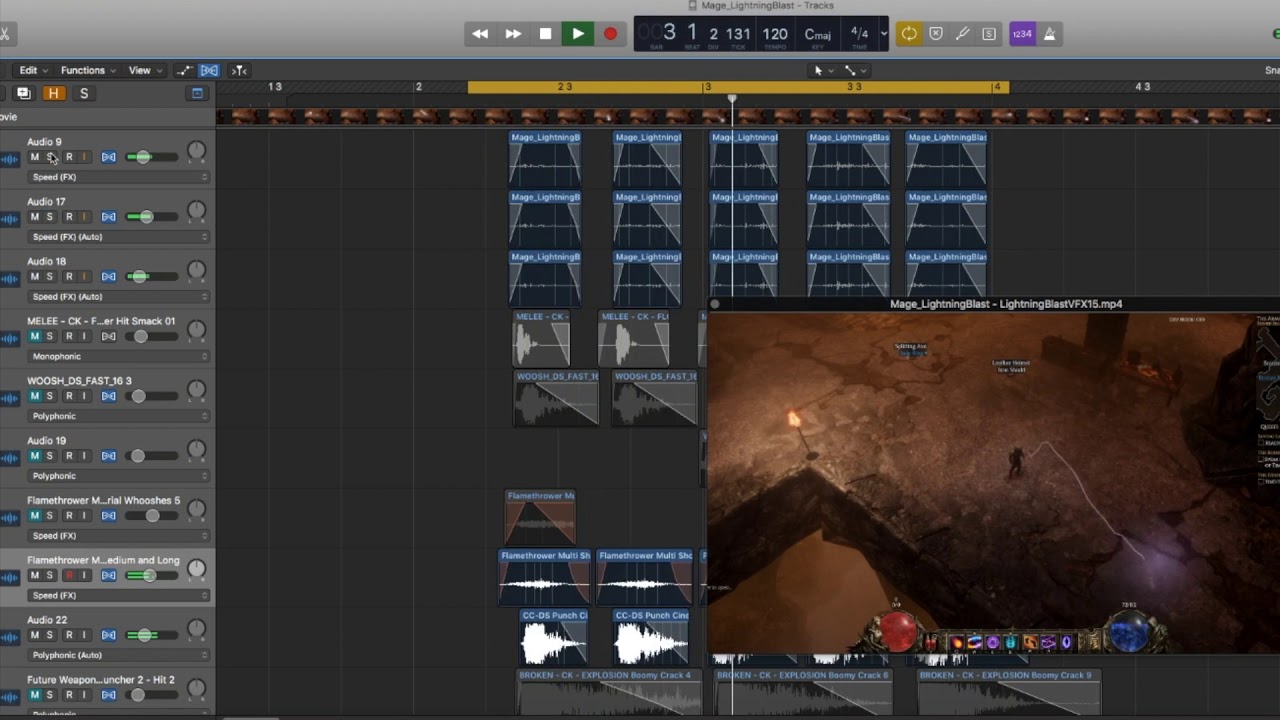Enable the Count-in 1234 button
Image resolution: width=1280 pixels, height=720 pixels.
pos(1021,34)
